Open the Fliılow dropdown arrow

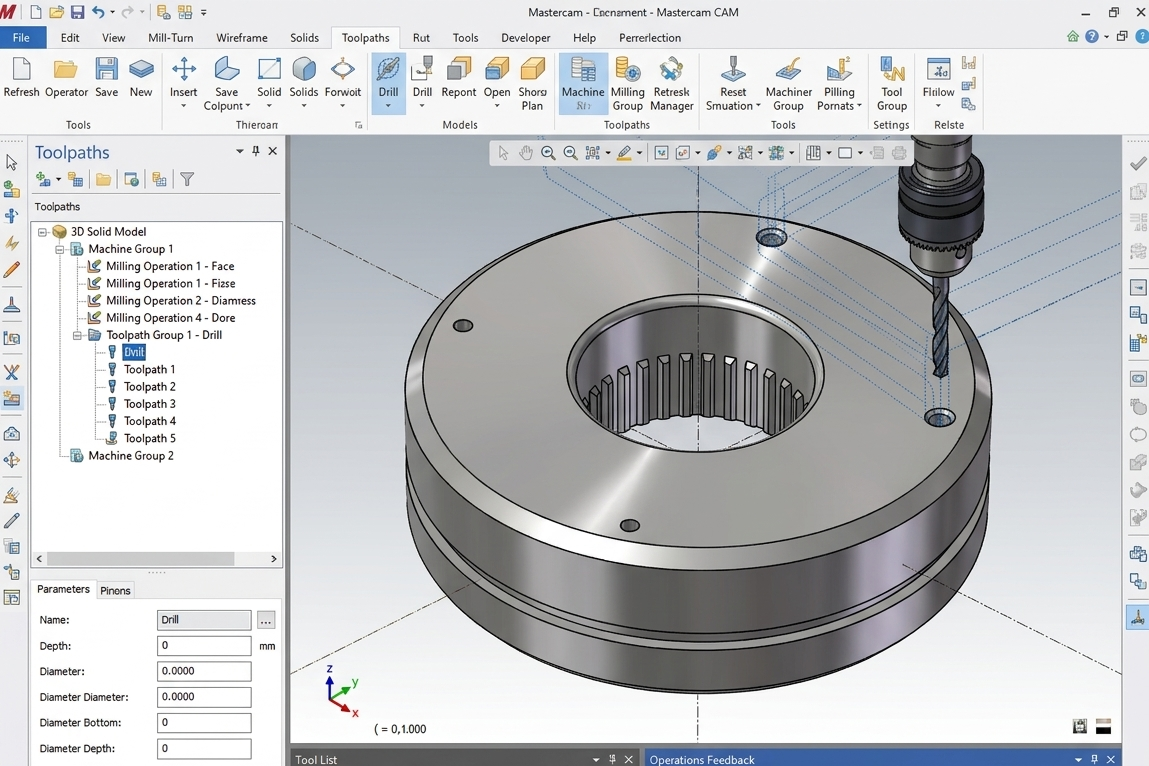938,106
